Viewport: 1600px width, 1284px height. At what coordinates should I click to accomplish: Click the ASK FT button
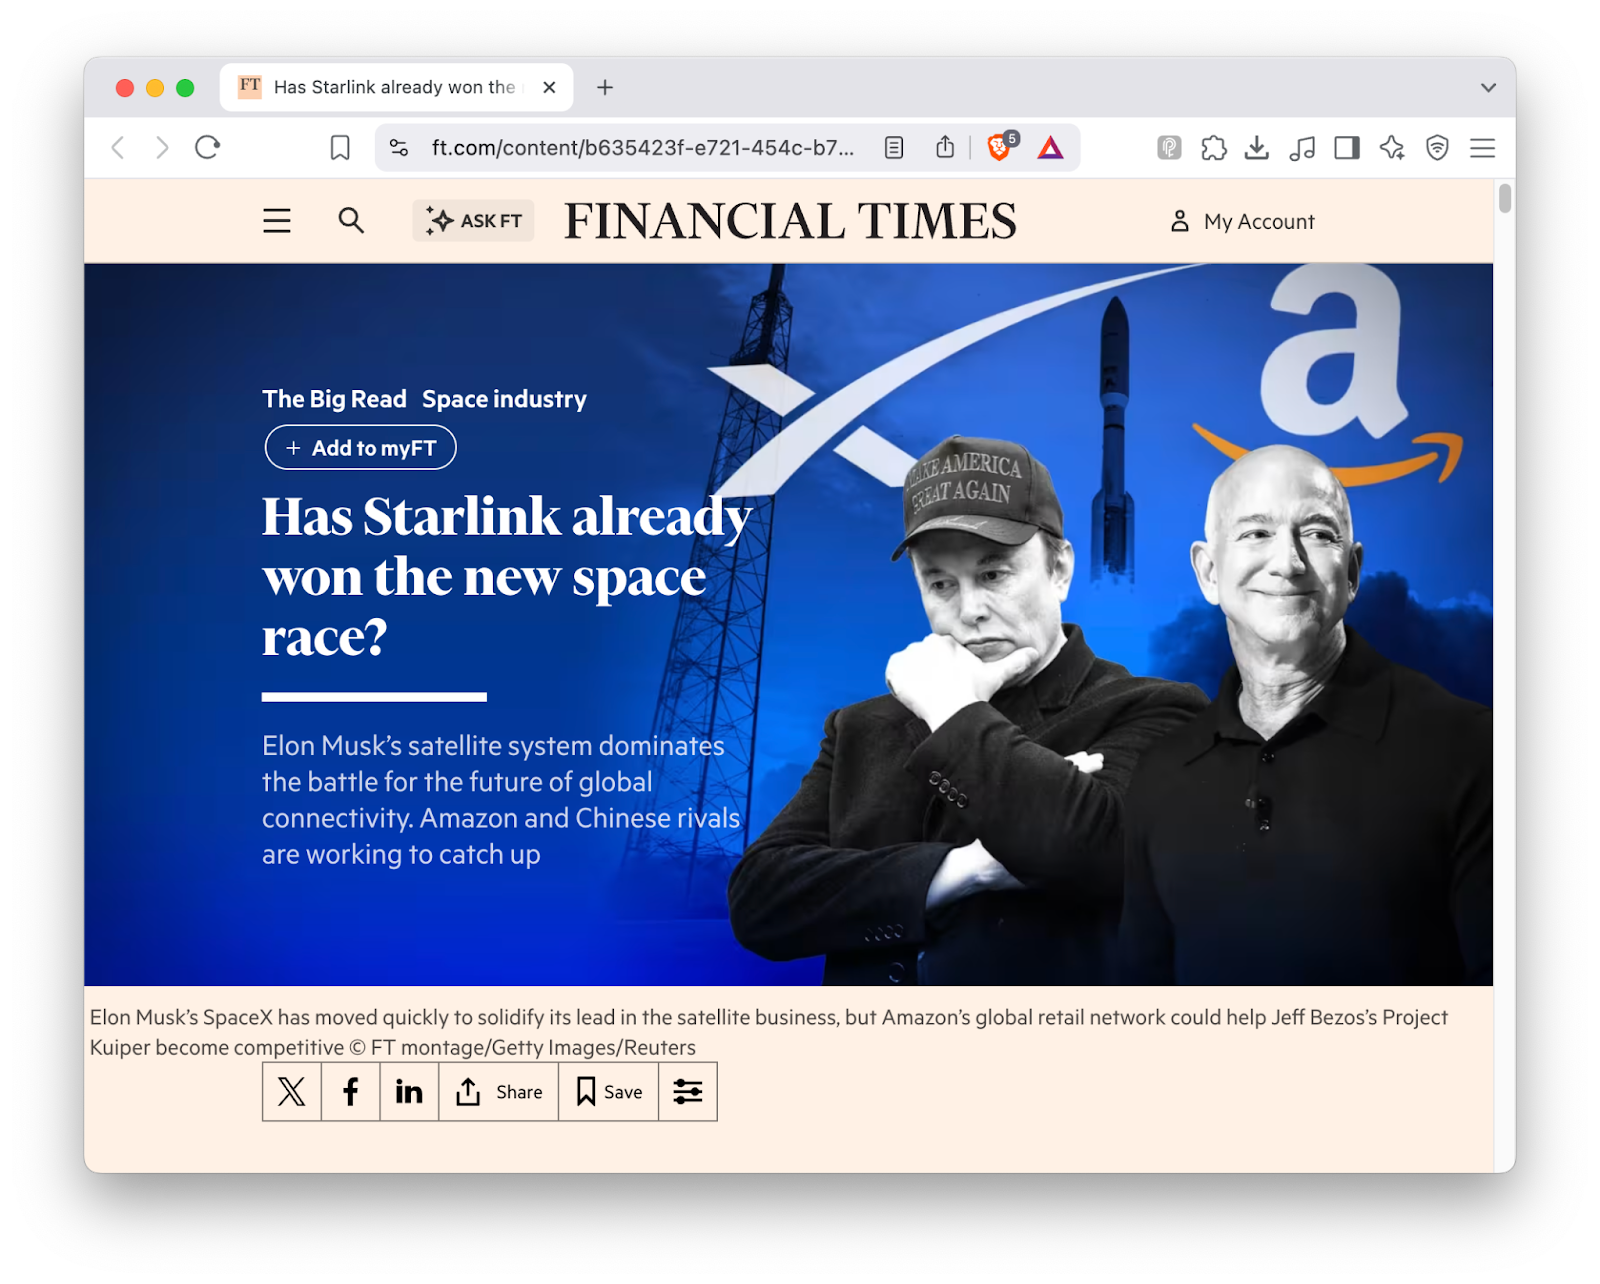tap(473, 221)
